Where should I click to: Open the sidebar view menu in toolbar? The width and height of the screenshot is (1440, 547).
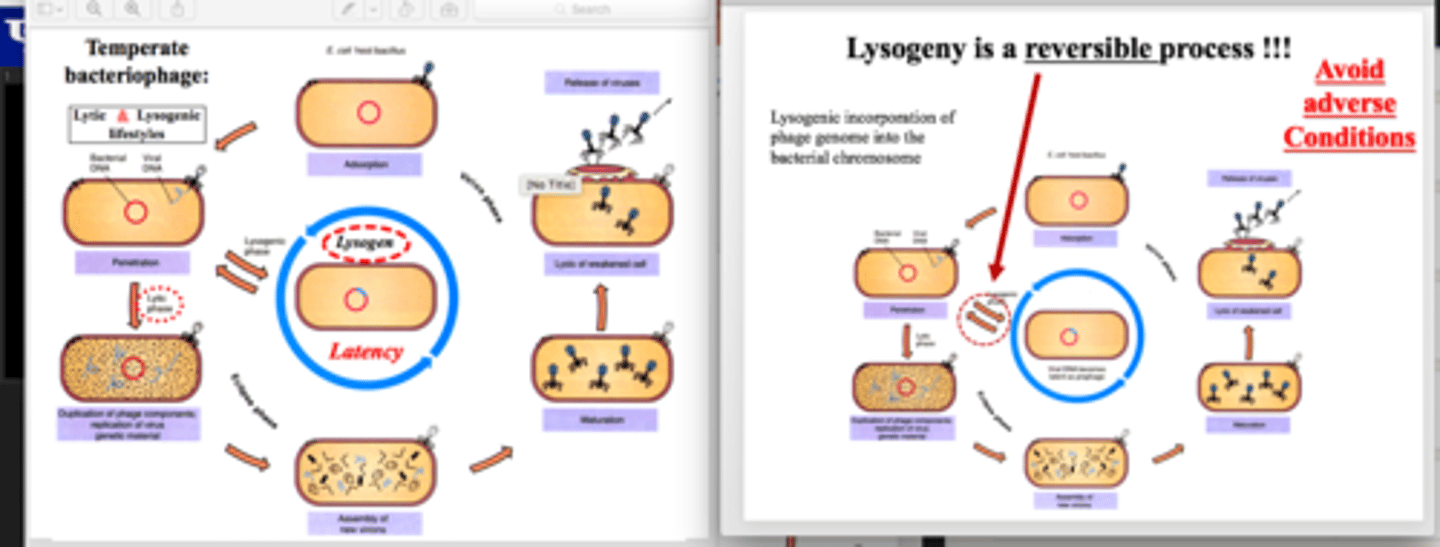click(48, 9)
